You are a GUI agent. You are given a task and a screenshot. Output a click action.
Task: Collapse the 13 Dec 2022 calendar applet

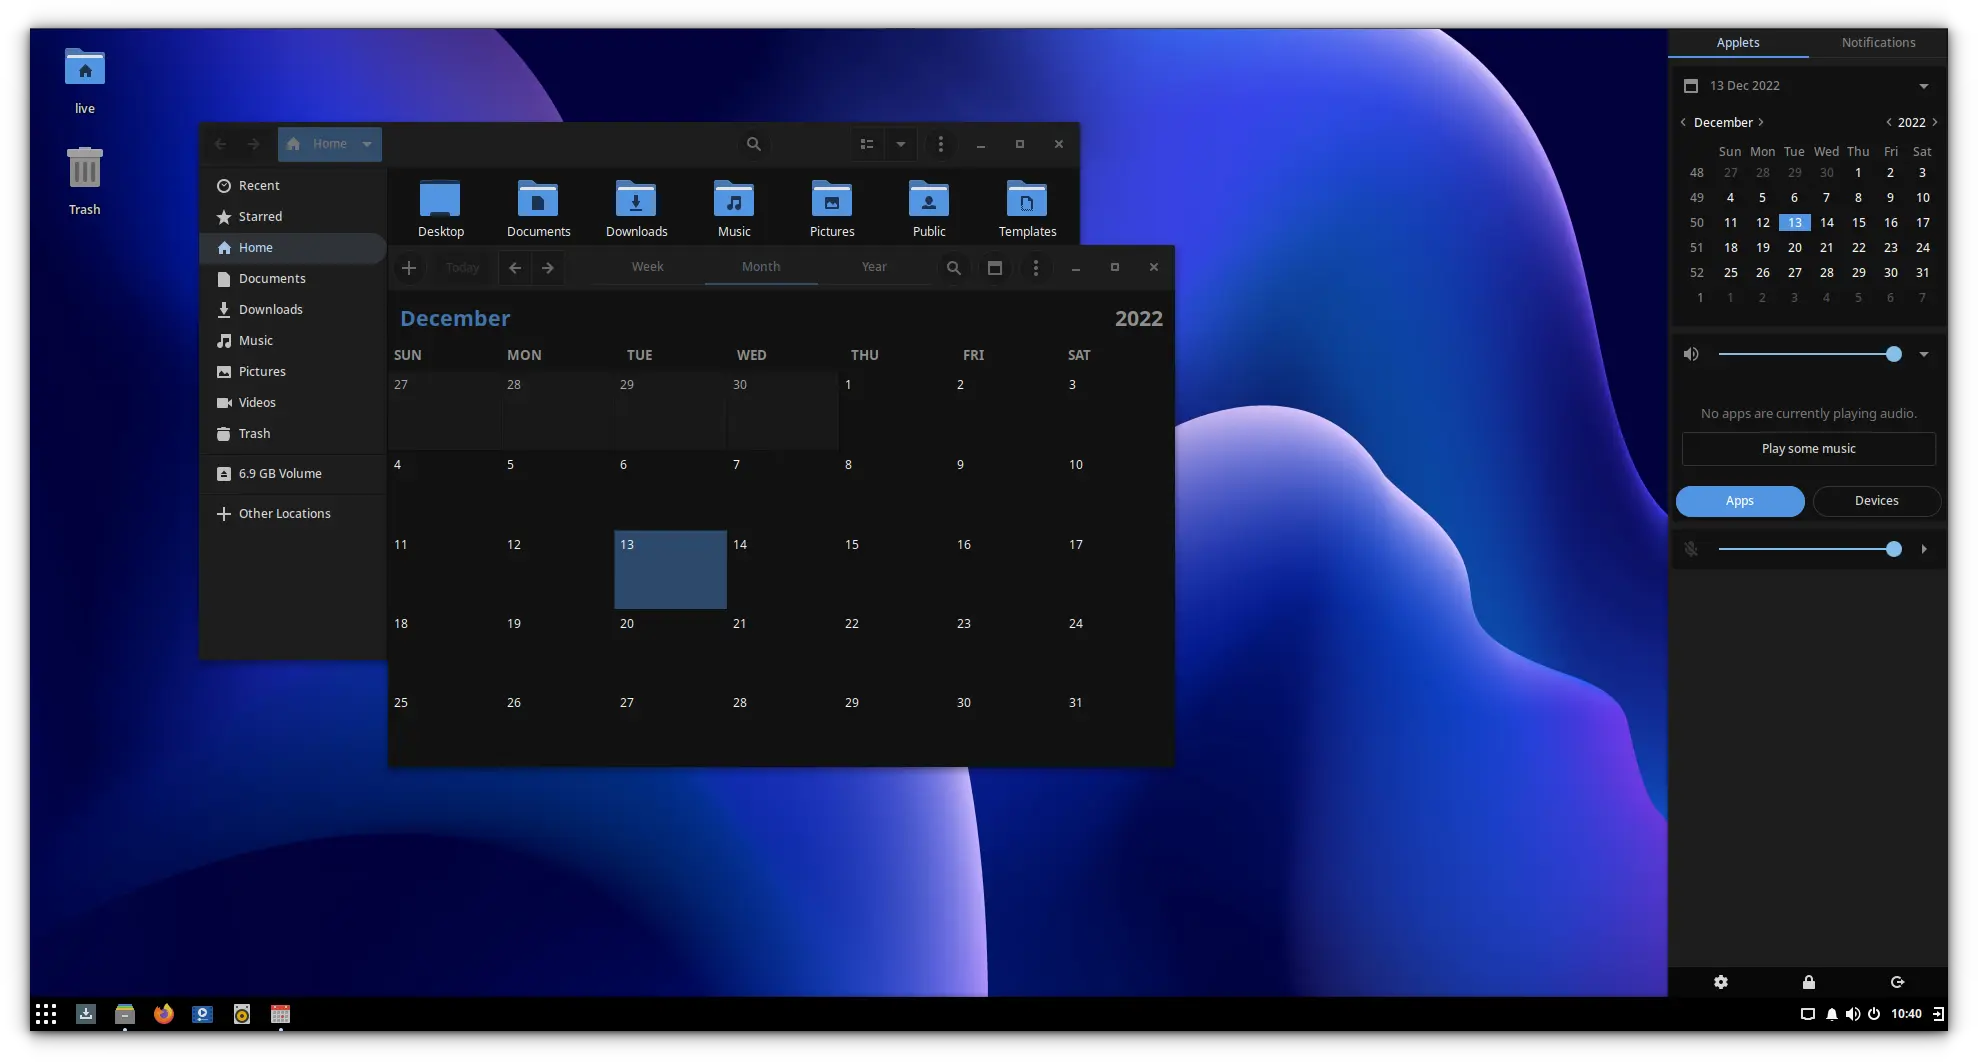pyautogui.click(x=1924, y=86)
